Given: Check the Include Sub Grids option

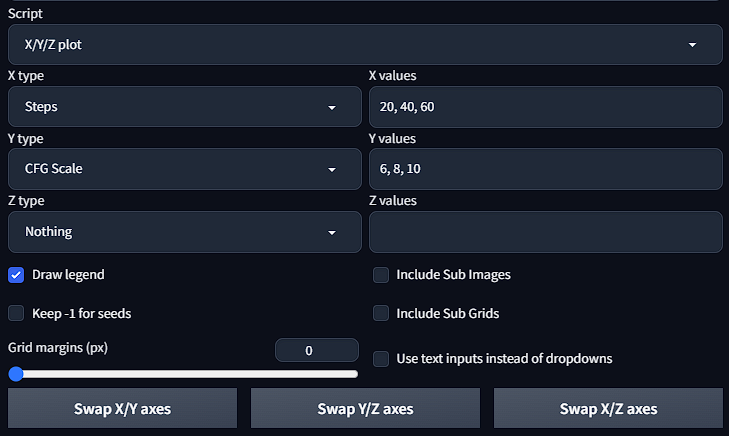Looking at the screenshot, I should tap(381, 313).
